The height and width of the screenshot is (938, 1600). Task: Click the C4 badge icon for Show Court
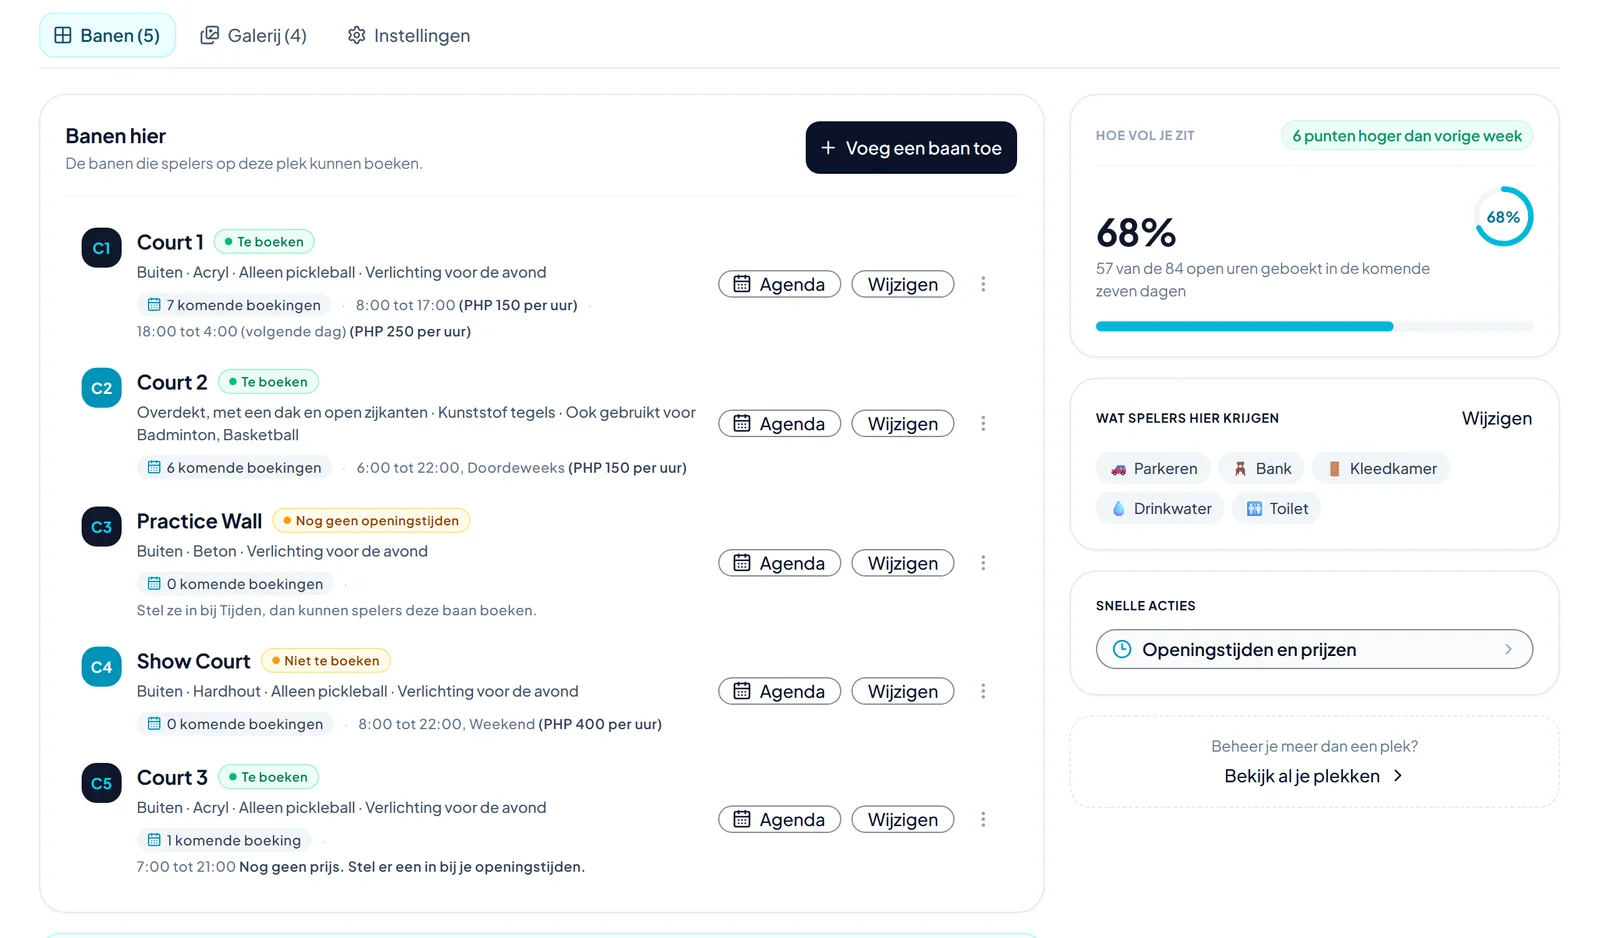tap(101, 667)
